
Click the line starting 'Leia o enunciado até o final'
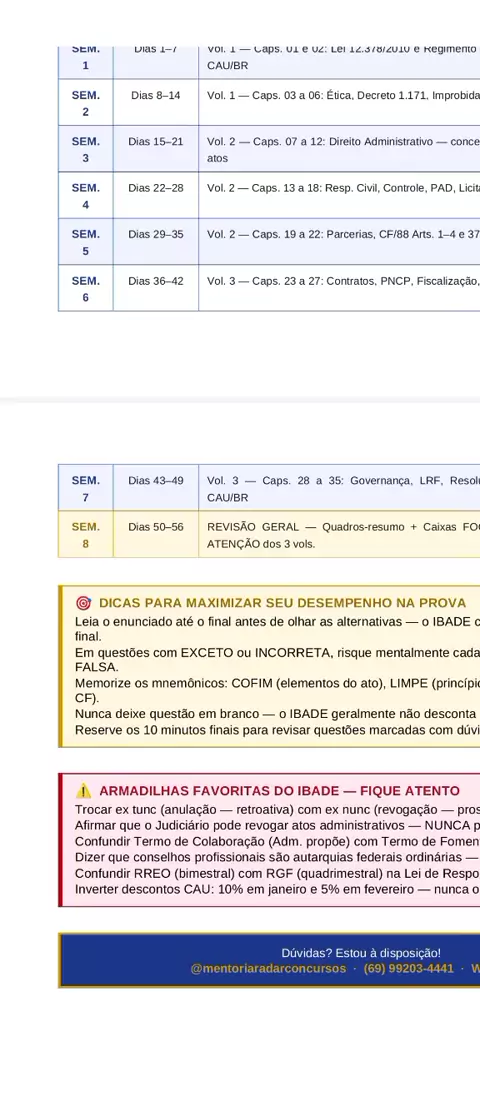coord(277,628)
